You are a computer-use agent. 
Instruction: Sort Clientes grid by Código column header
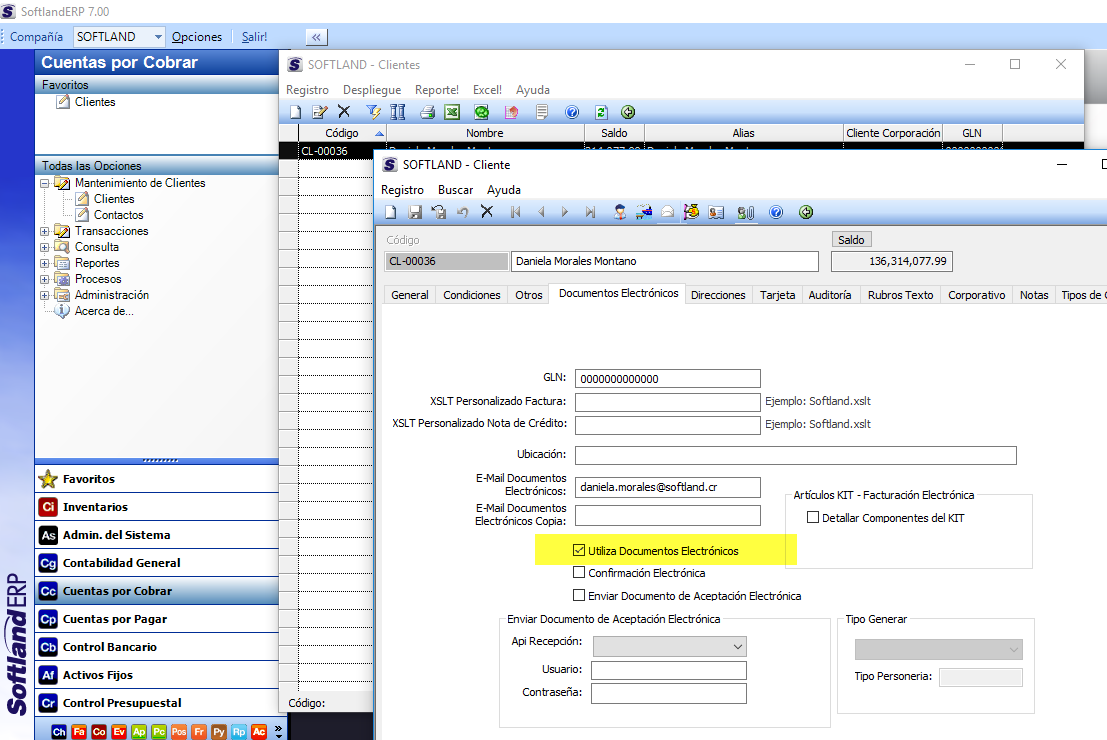point(342,133)
